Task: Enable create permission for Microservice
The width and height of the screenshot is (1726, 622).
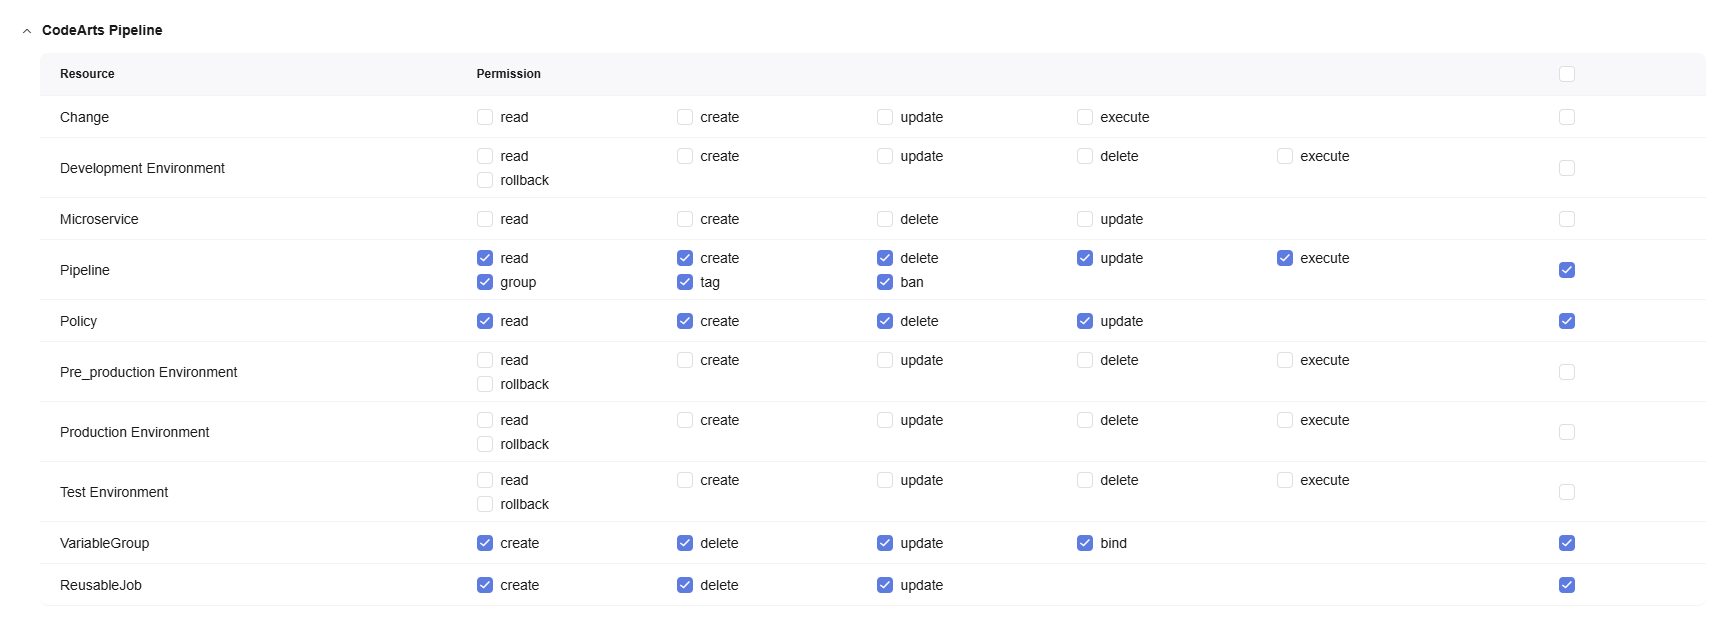Action: (x=685, y=219)
